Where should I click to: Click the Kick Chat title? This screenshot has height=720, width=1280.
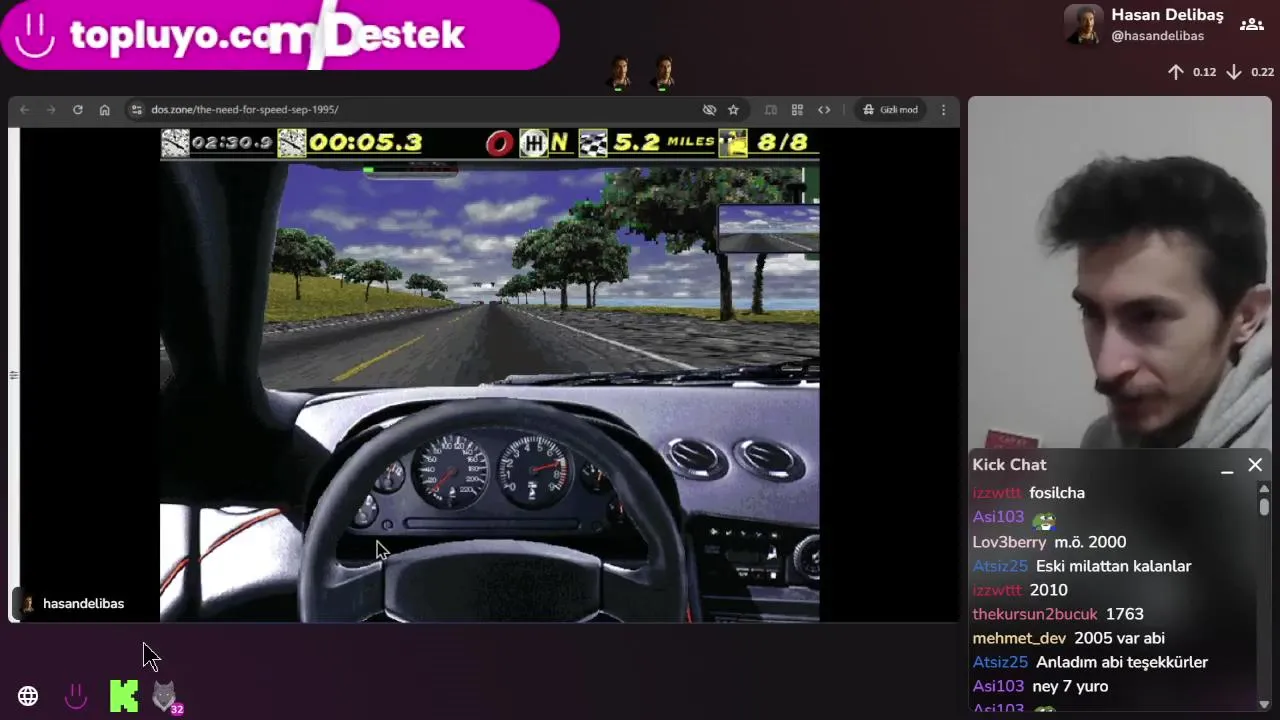click(x=1009, y=465)
